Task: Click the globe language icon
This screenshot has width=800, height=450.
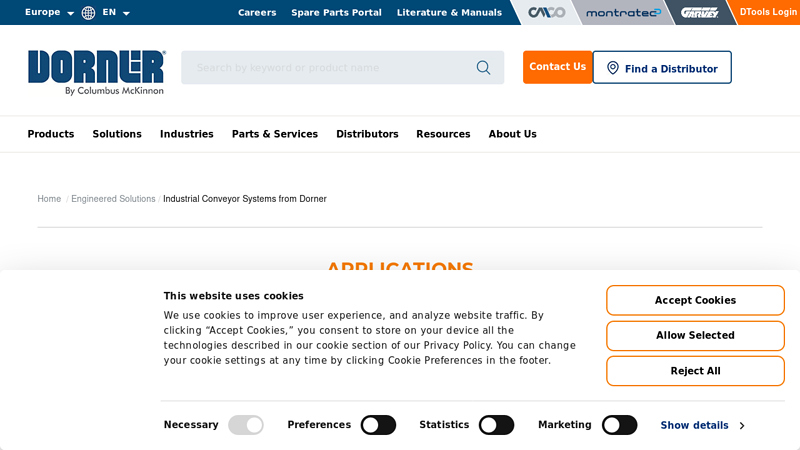Action: [89, 13]
